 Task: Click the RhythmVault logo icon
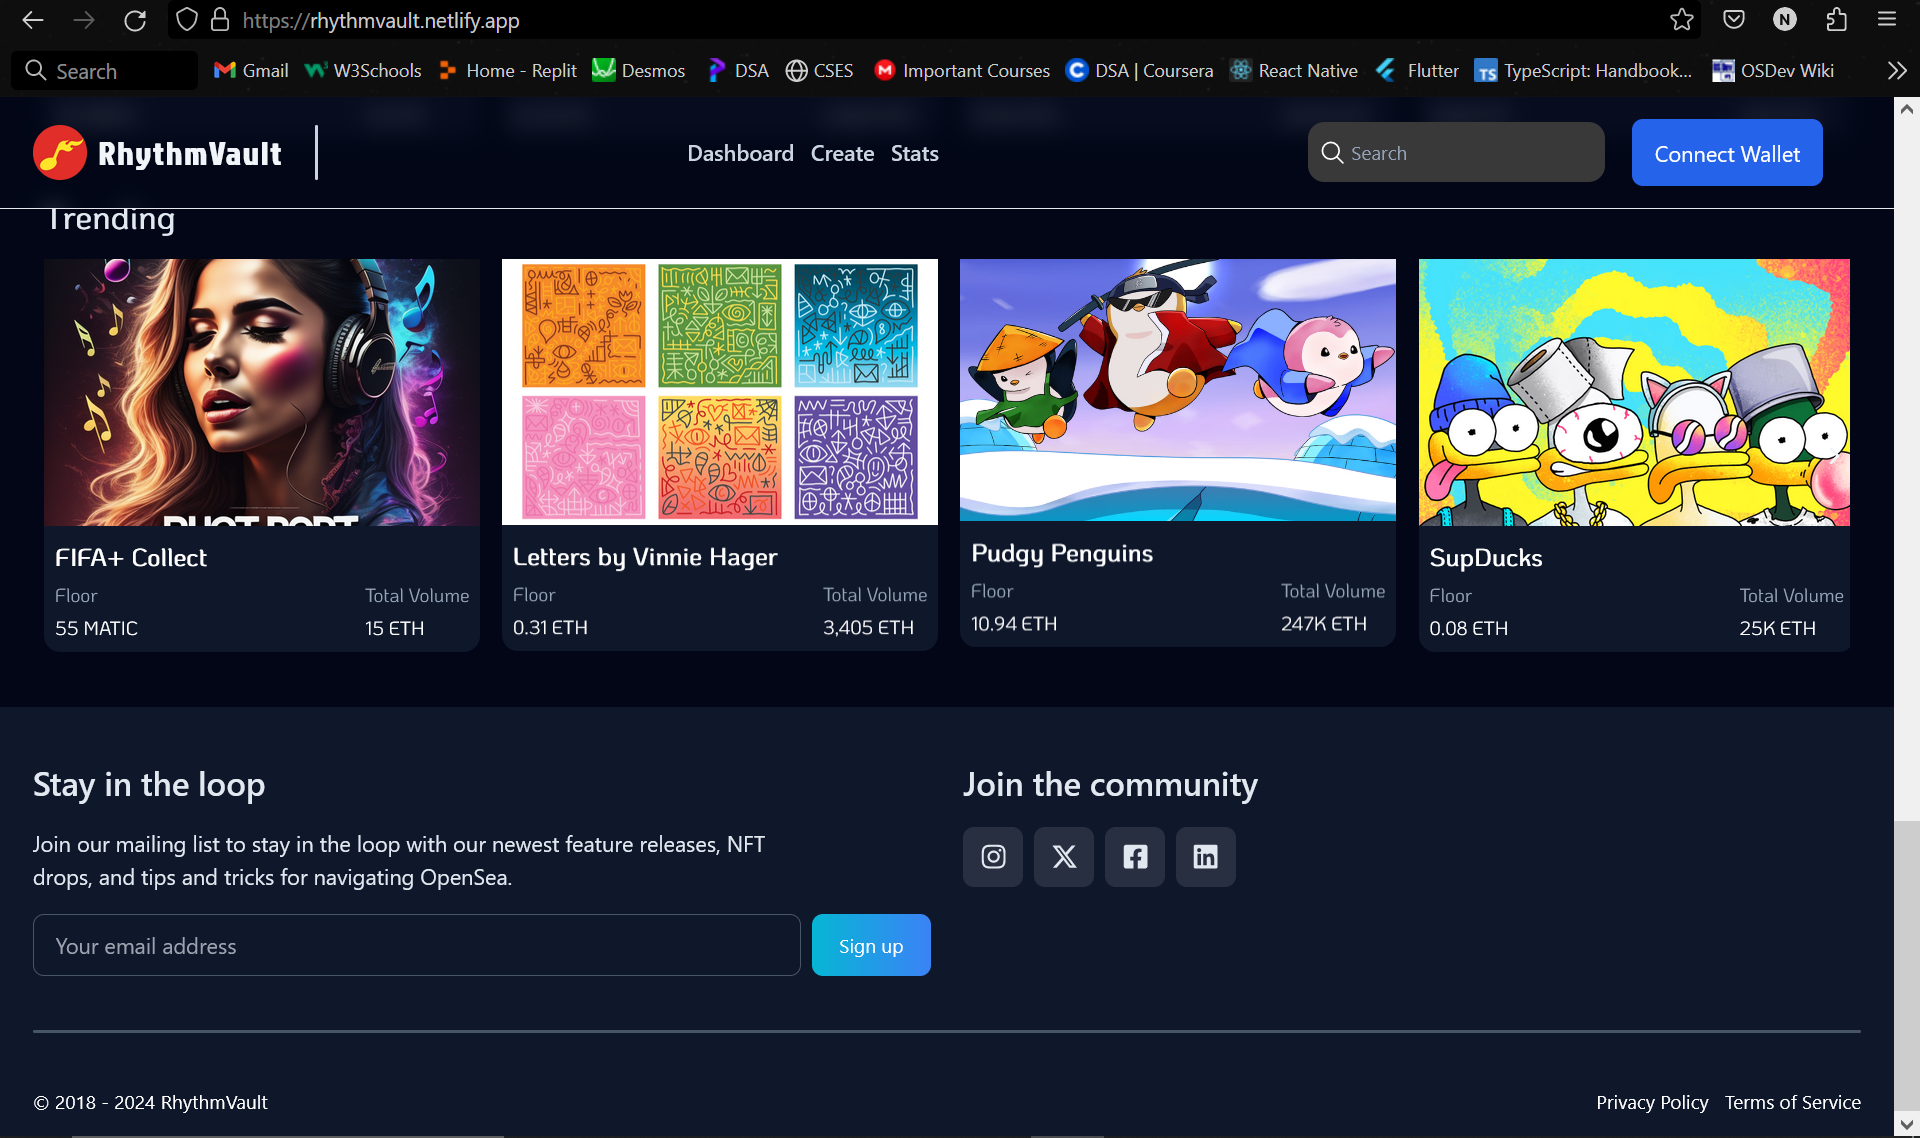(60, 153)
